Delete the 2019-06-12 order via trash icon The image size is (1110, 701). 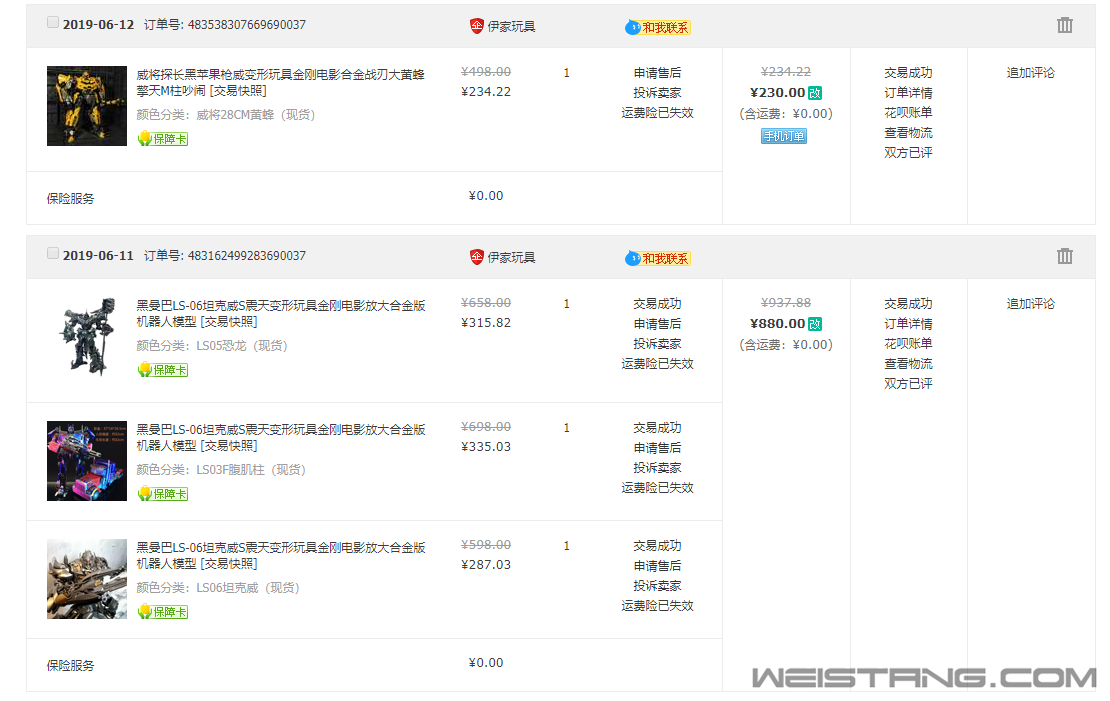(x=1065, y=25)
